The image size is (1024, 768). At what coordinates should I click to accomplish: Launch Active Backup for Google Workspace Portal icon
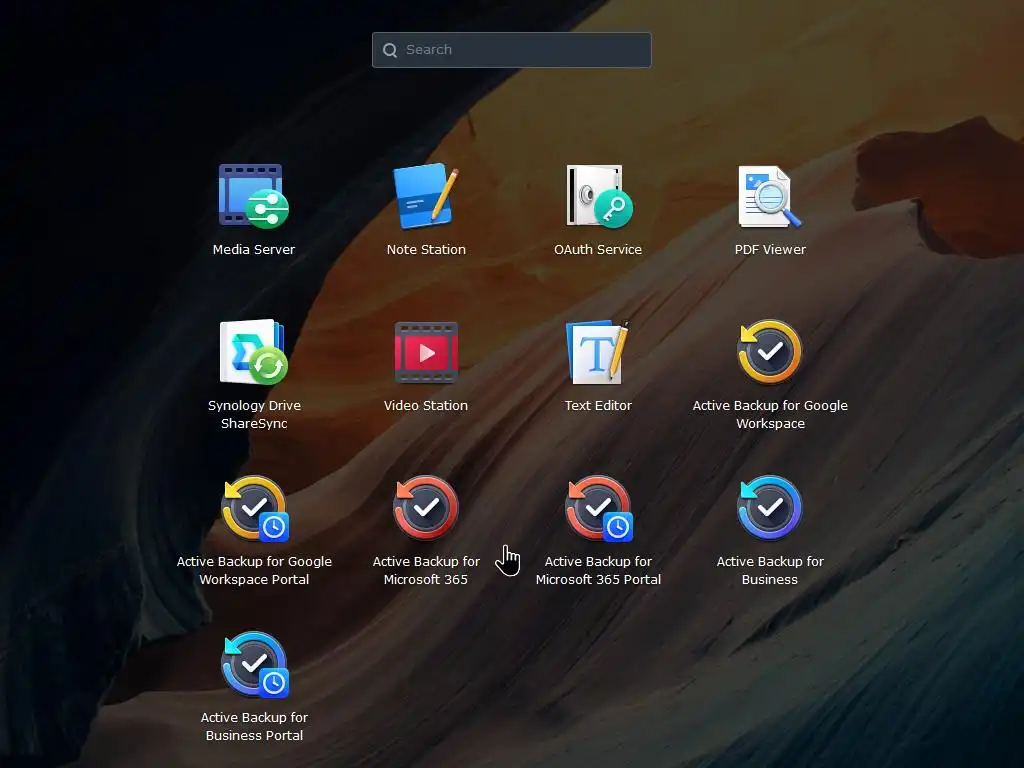(255, 509)
